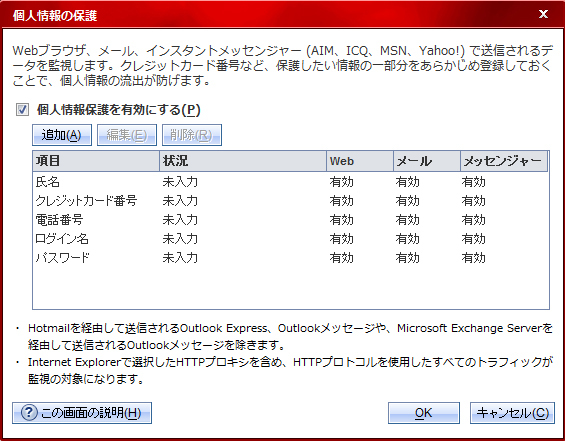The height and width of the screenshot is (441, 565).
Task: Select the 氏名 row
Action: tap(290, 182)
